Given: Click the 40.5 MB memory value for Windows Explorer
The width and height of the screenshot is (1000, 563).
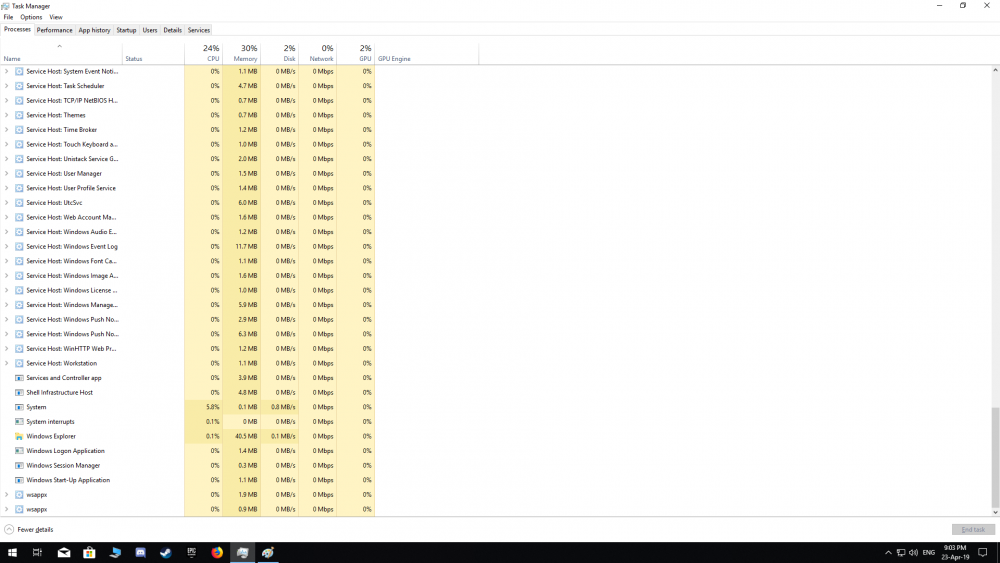Looking at the screenshot, I should [x=246, y=436].
